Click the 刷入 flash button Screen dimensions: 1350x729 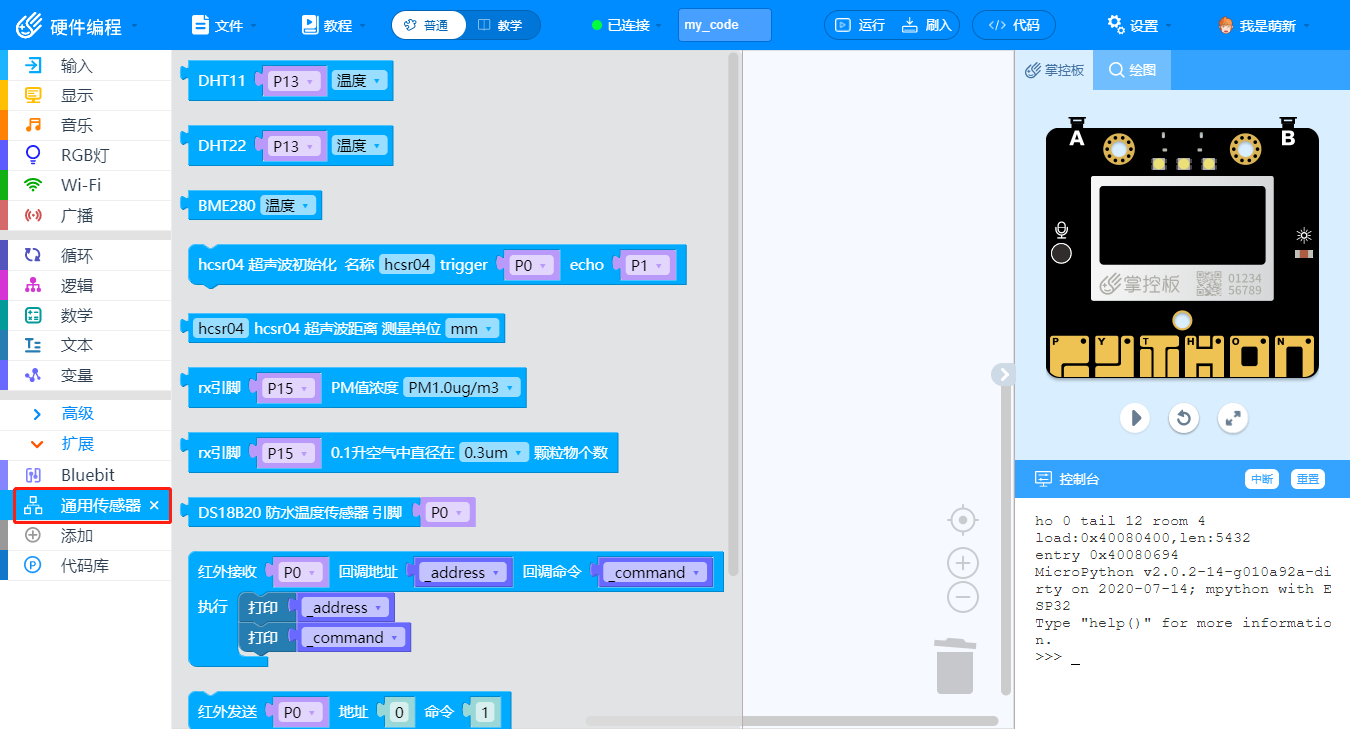click(926, 25)
